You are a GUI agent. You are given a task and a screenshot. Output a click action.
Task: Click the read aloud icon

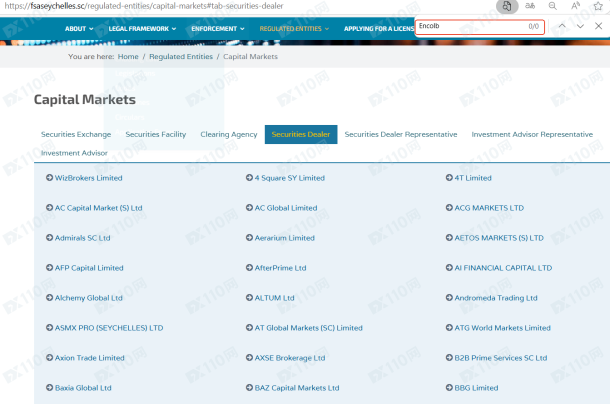click(575, 6)
